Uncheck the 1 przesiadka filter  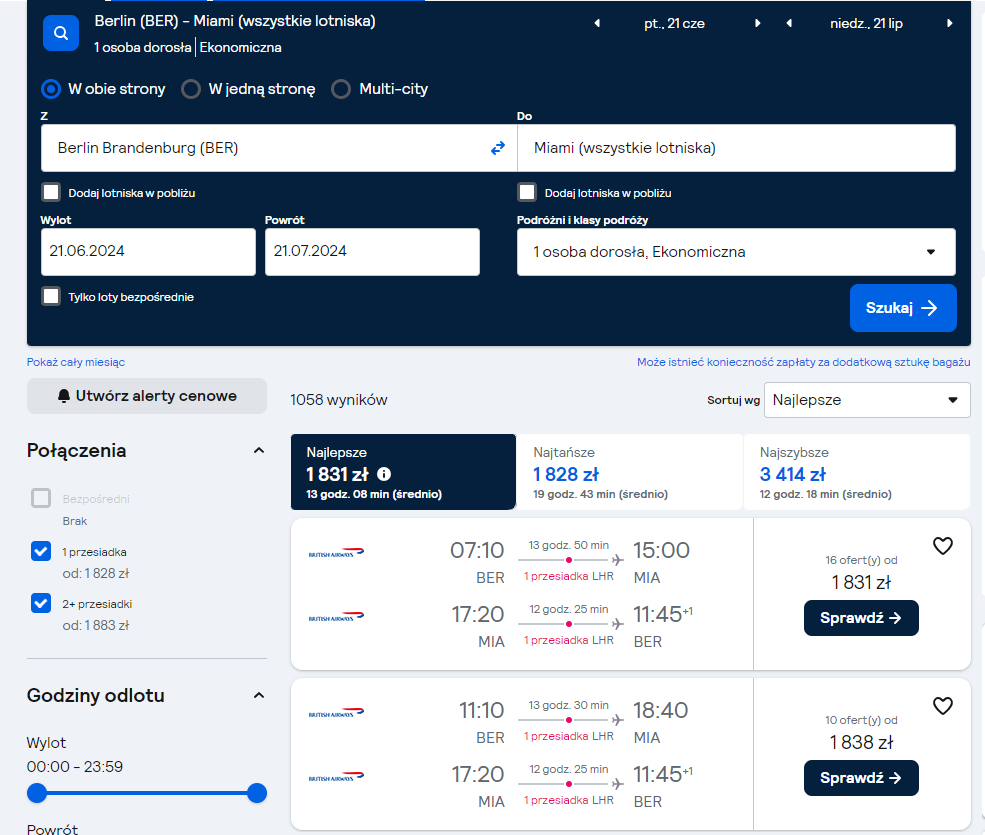coord(41,552)
